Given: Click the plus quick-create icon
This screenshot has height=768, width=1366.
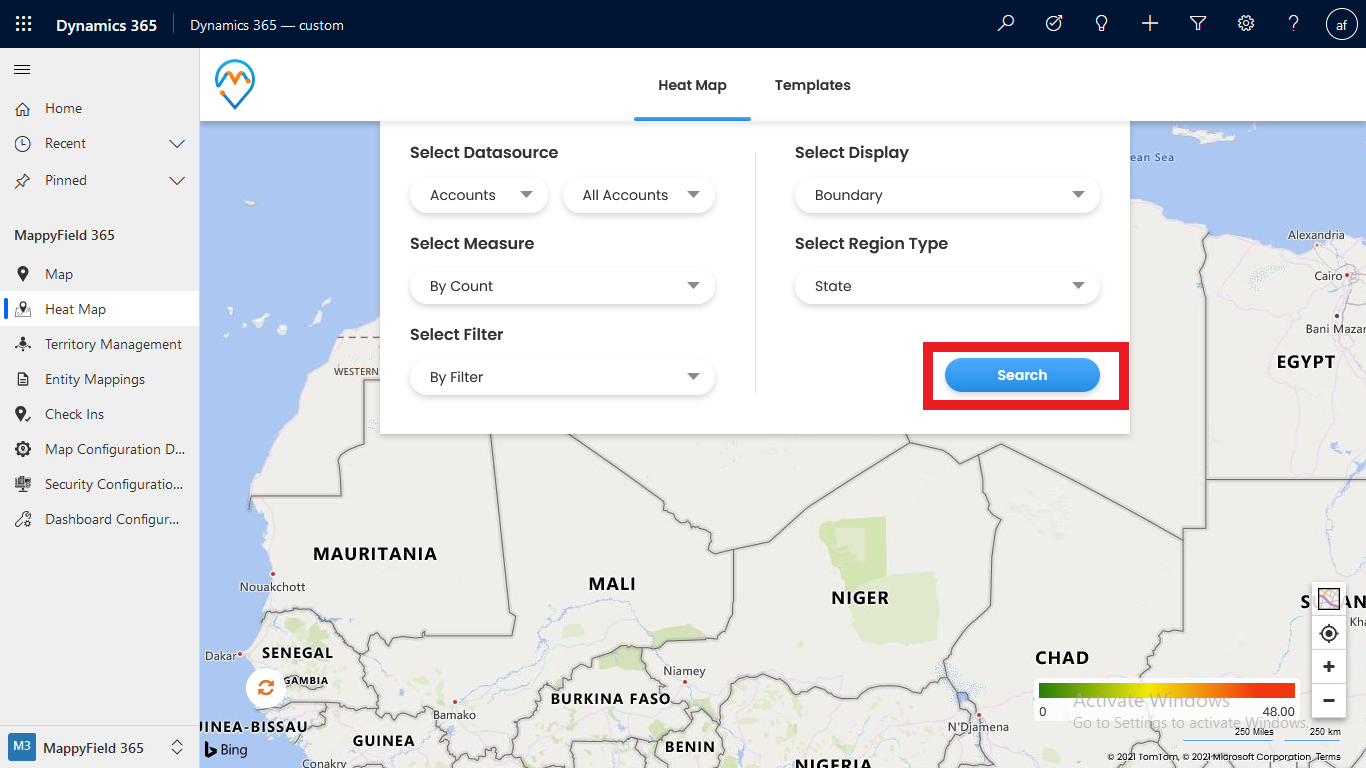Looking at the screenshot, I should coord(1150,24).
